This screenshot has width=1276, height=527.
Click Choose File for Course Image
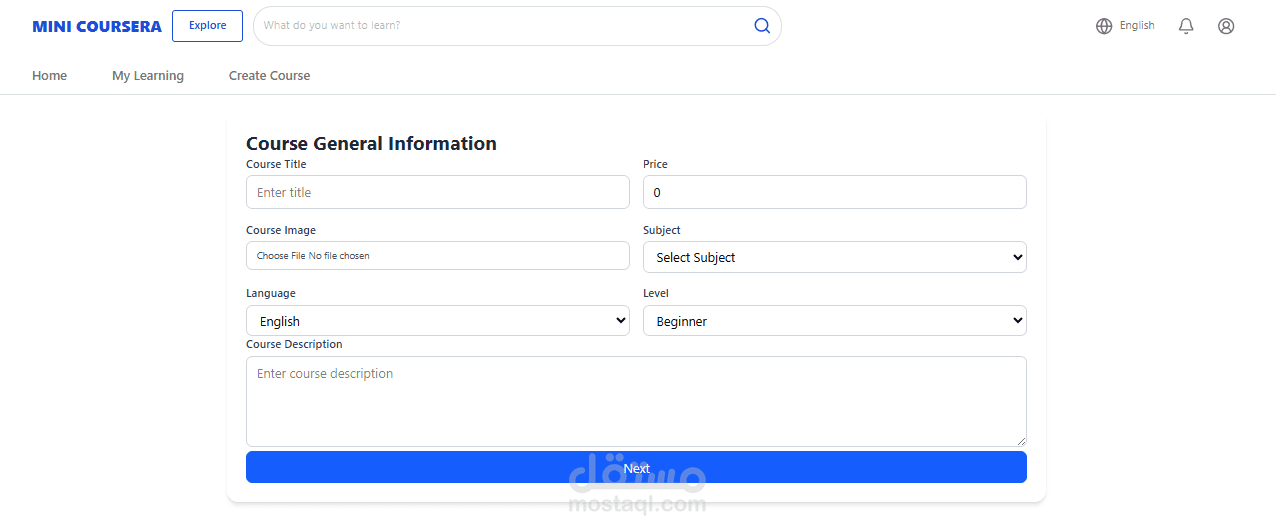[x=281, y=256]
